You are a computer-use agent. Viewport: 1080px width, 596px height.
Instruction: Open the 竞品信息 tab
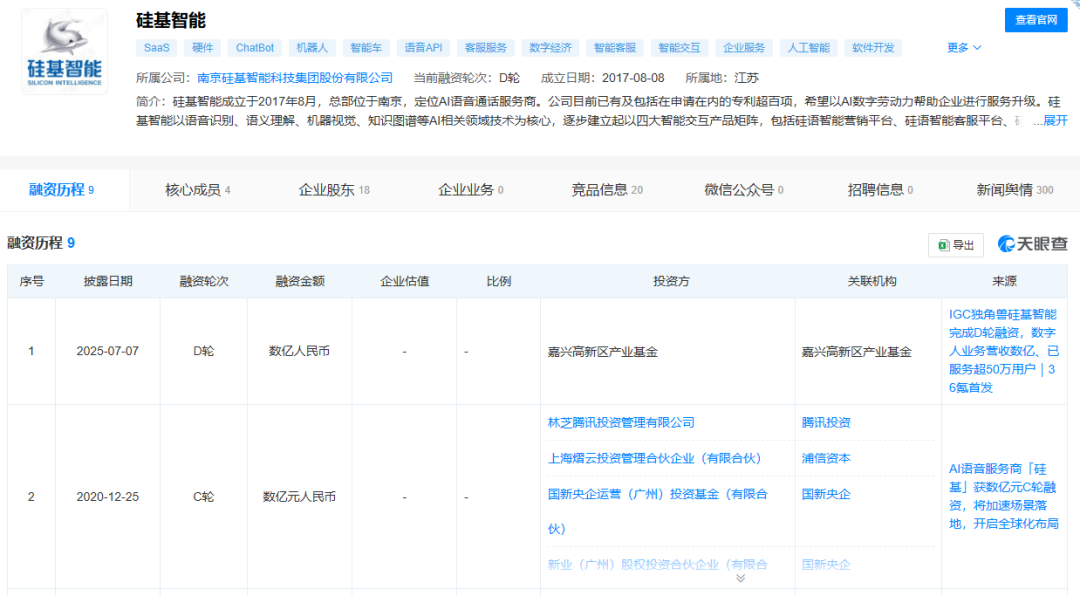pos(600,189)
